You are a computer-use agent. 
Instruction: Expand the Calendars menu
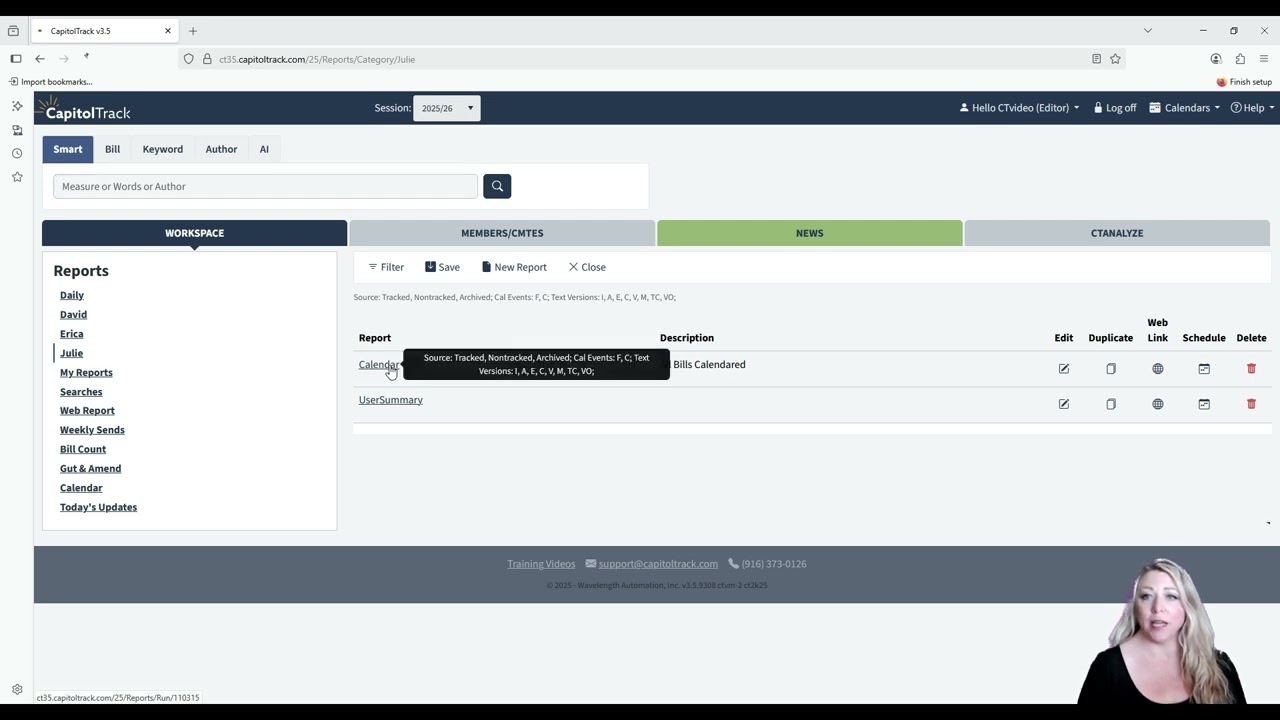(1184, 108)
